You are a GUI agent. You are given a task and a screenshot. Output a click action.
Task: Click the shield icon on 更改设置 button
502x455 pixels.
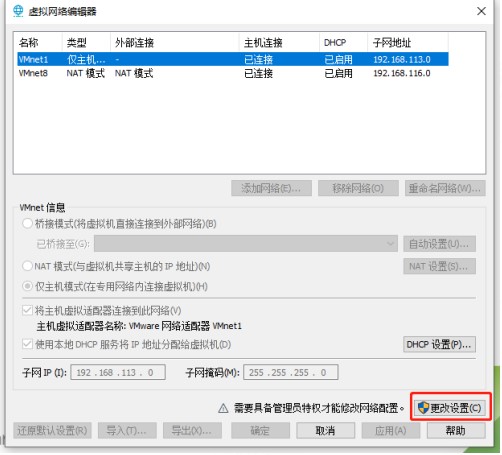coord(423,407)
